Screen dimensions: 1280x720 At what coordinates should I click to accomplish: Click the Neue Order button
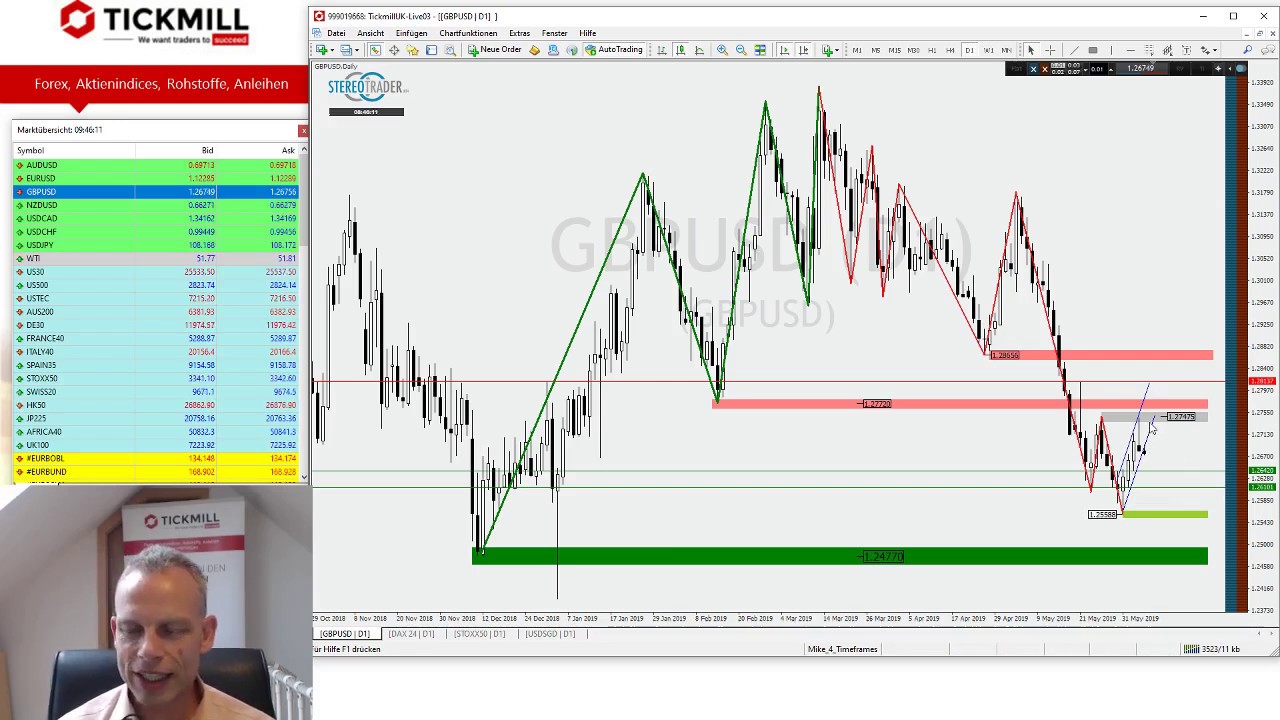pyautogui.click(x=496, y=50)
